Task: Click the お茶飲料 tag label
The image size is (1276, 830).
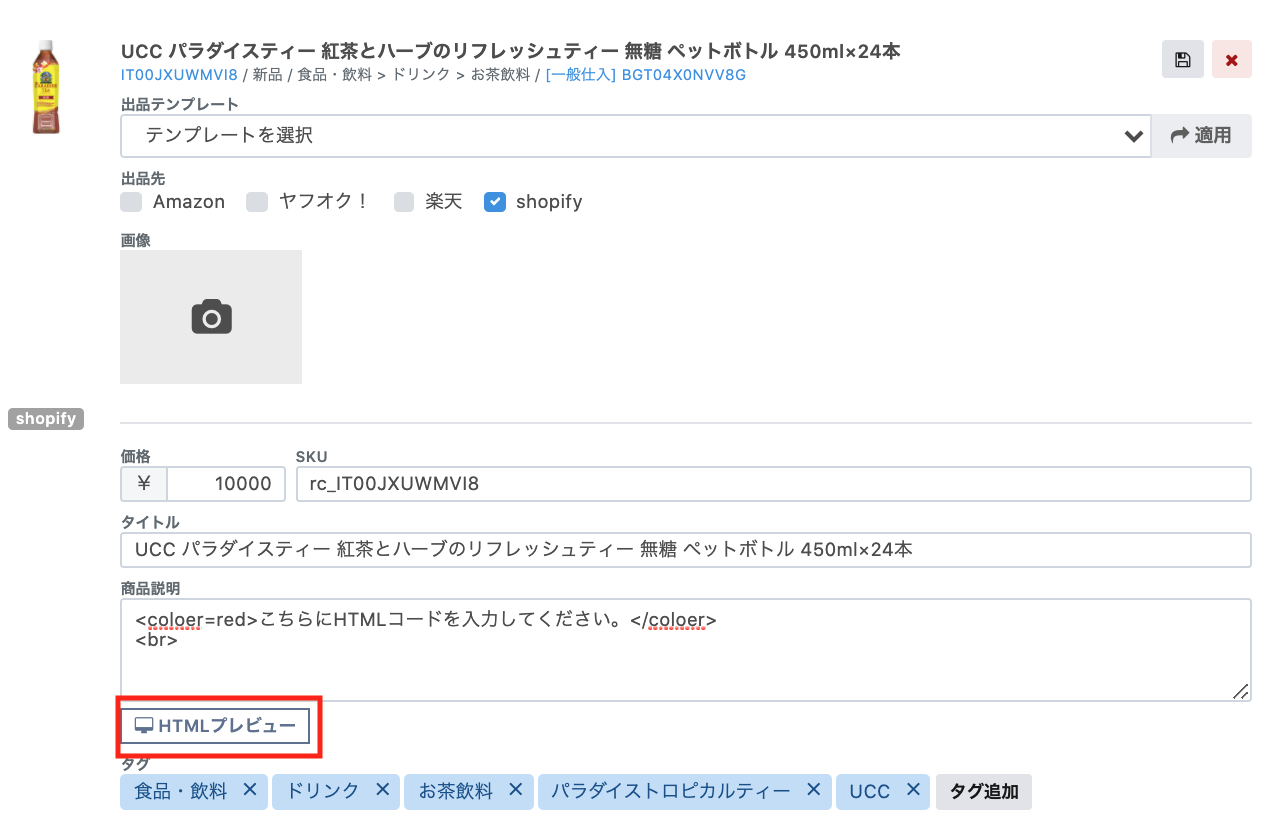Action: point(456,792)
